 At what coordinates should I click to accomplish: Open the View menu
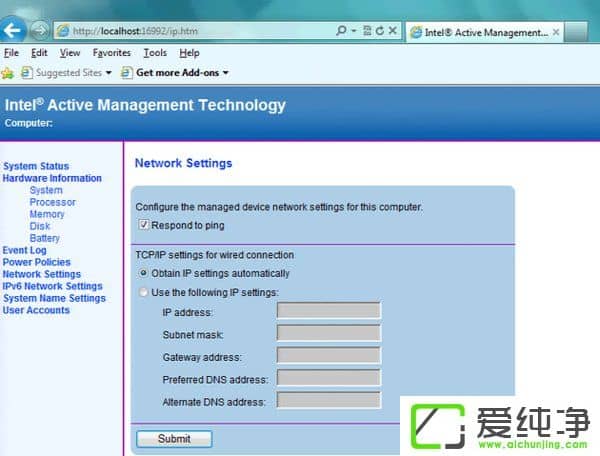tap(70, 53)
